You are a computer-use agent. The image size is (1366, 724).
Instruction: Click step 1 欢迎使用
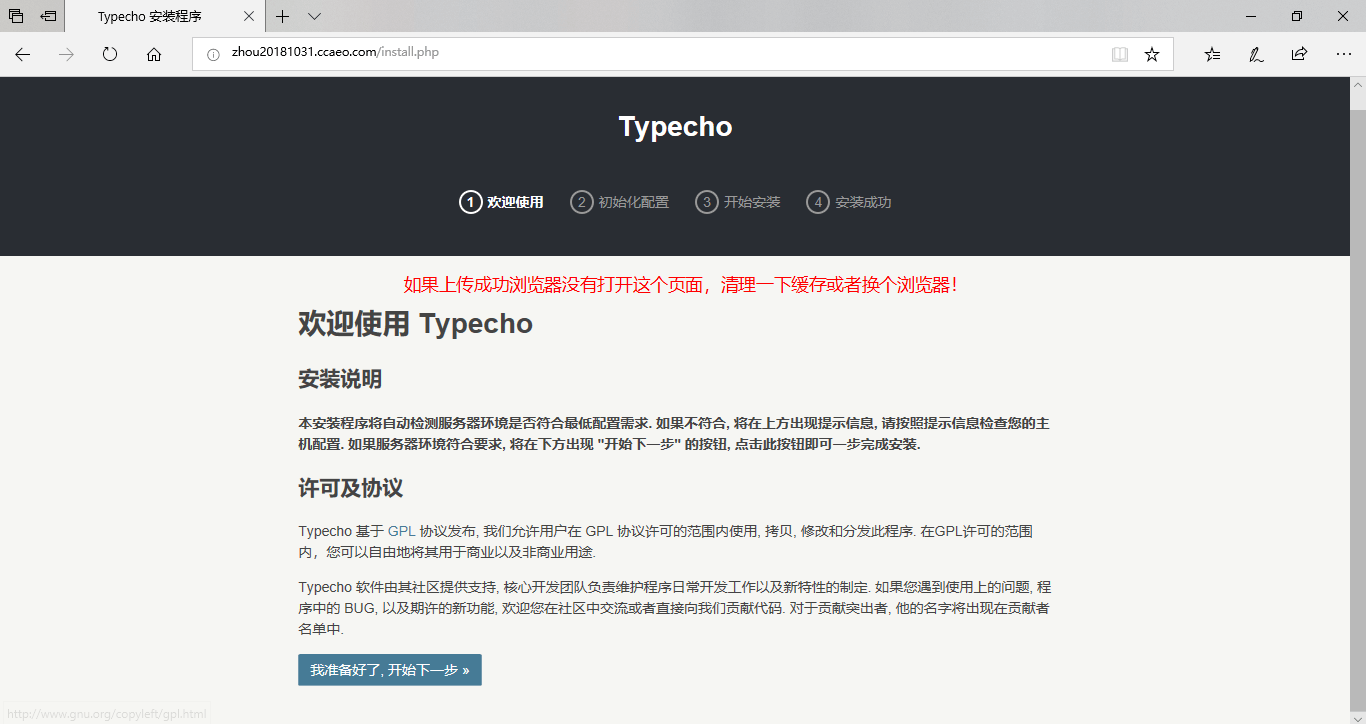pos(501,202)
